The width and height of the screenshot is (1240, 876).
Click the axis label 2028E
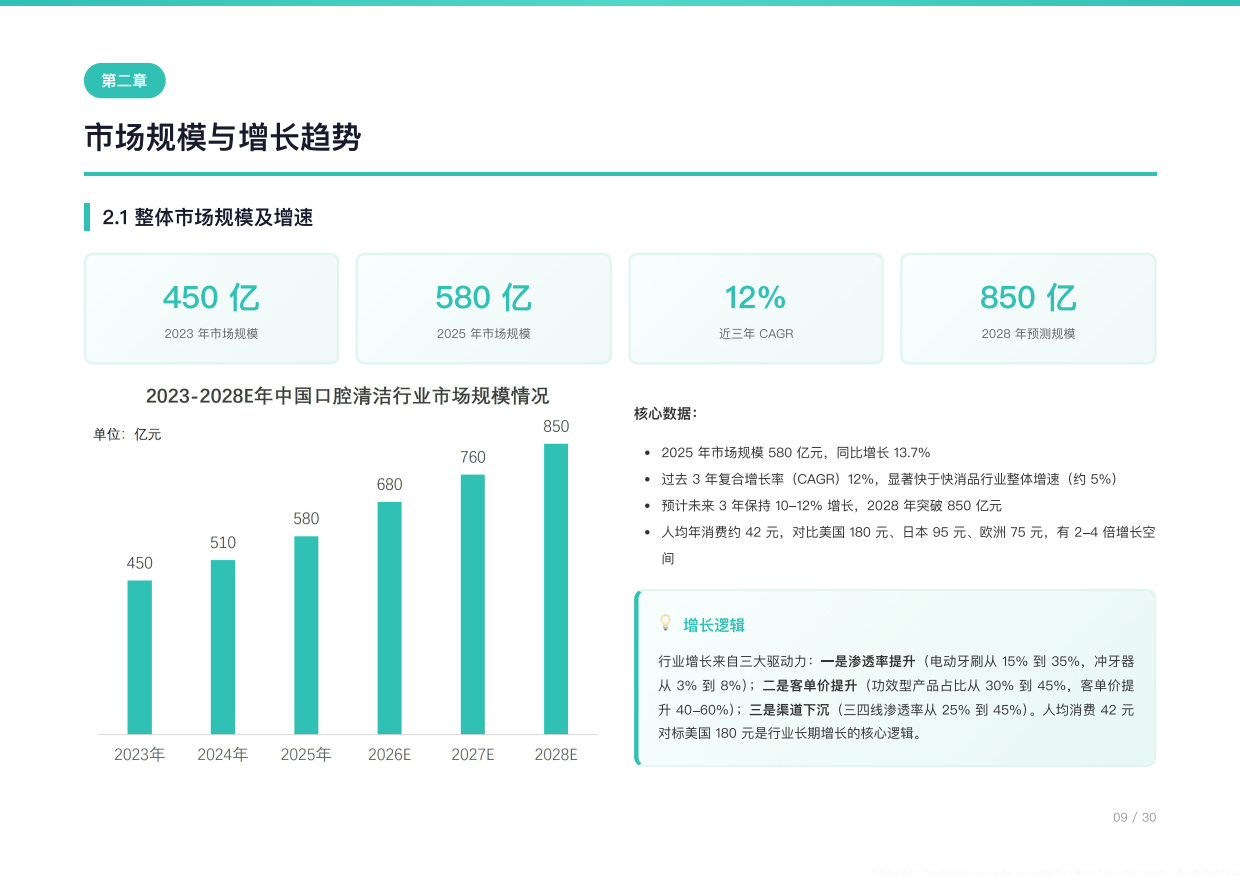coord(556,754)
